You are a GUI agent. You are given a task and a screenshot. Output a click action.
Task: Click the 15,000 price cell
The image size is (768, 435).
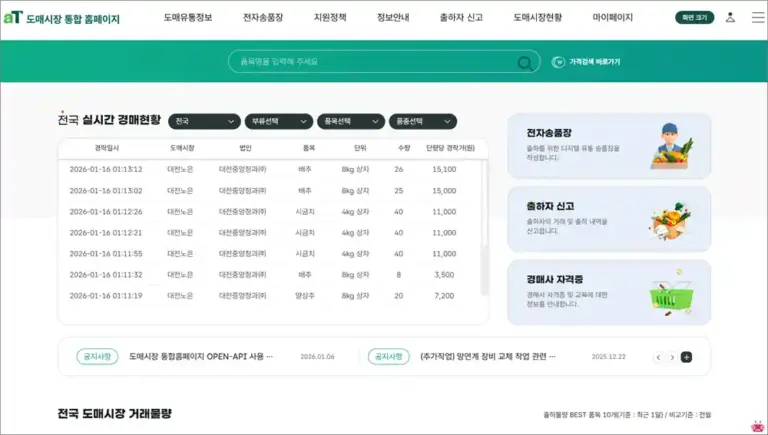[444, 191]
